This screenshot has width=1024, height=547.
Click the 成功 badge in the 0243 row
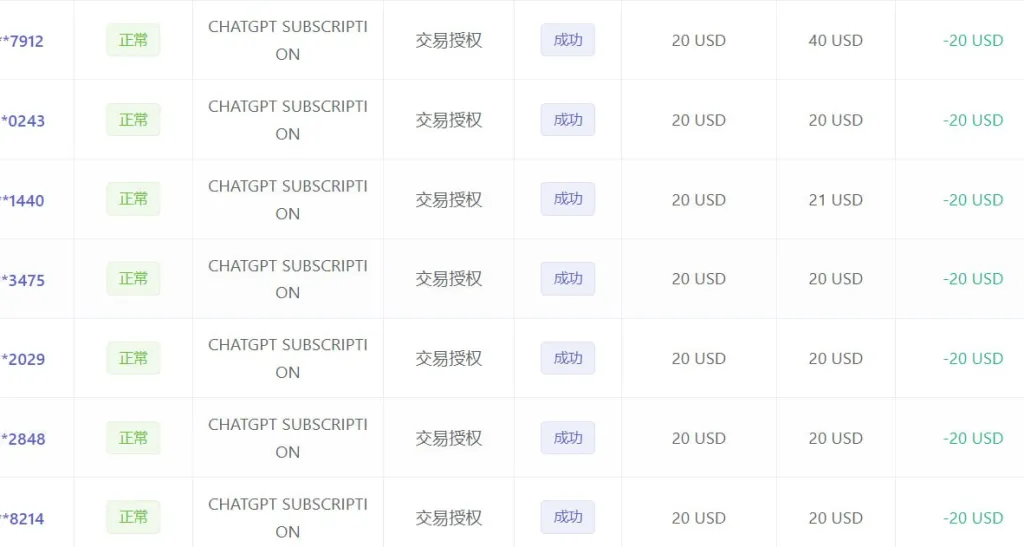(568, 120)
